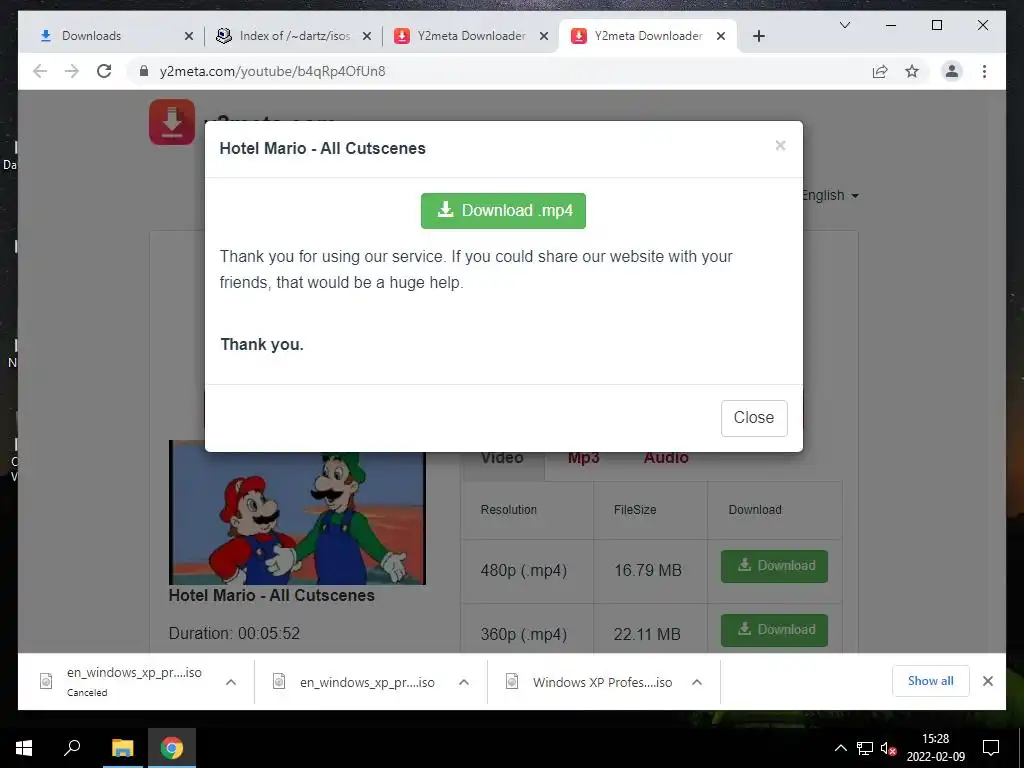This screenshot has width=1024, height=768.
Task: Click the muted volume tray icon
Action: 888,748
